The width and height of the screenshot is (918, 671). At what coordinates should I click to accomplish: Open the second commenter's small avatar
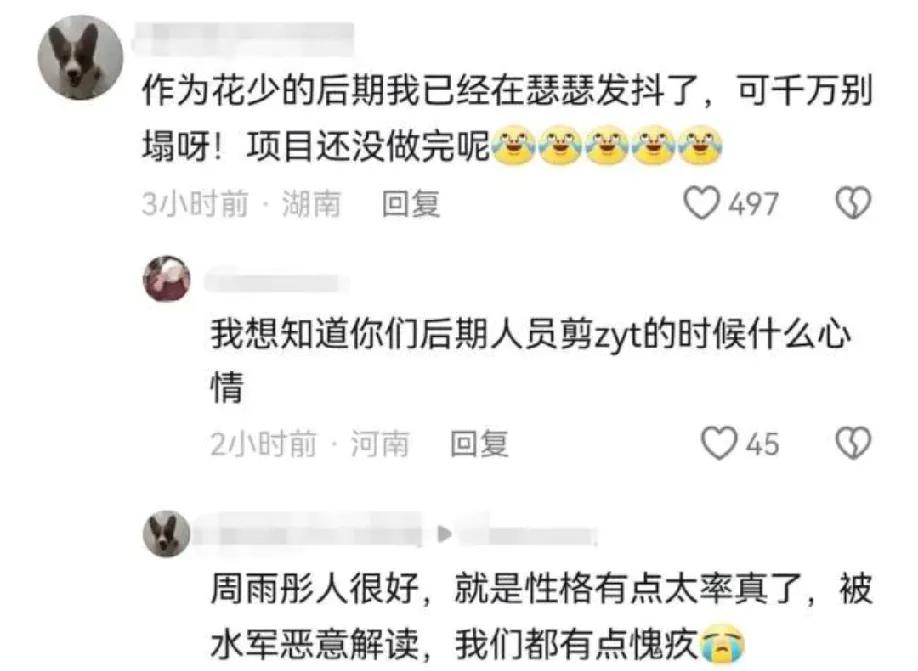tap(167, 279)
